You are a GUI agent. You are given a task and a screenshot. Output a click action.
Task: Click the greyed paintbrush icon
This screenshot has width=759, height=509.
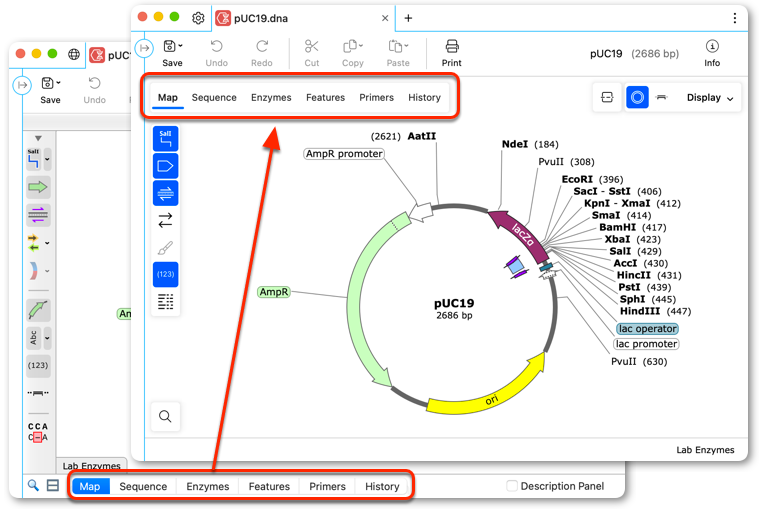tap(166, 248)
